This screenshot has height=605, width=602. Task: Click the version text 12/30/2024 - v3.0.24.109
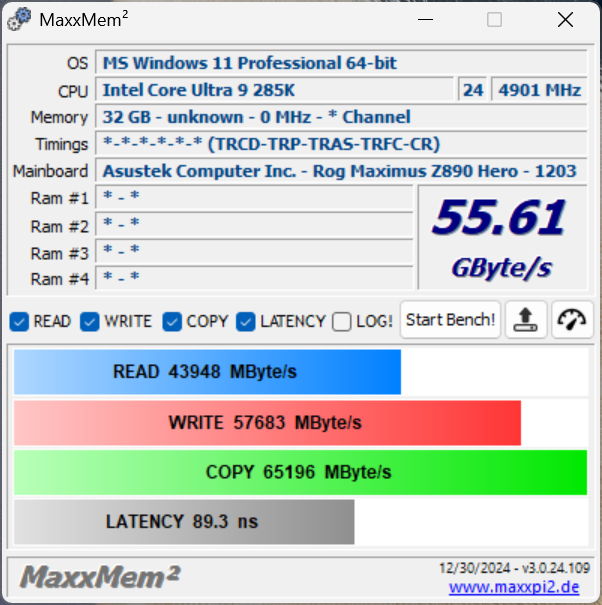[514, 568]
